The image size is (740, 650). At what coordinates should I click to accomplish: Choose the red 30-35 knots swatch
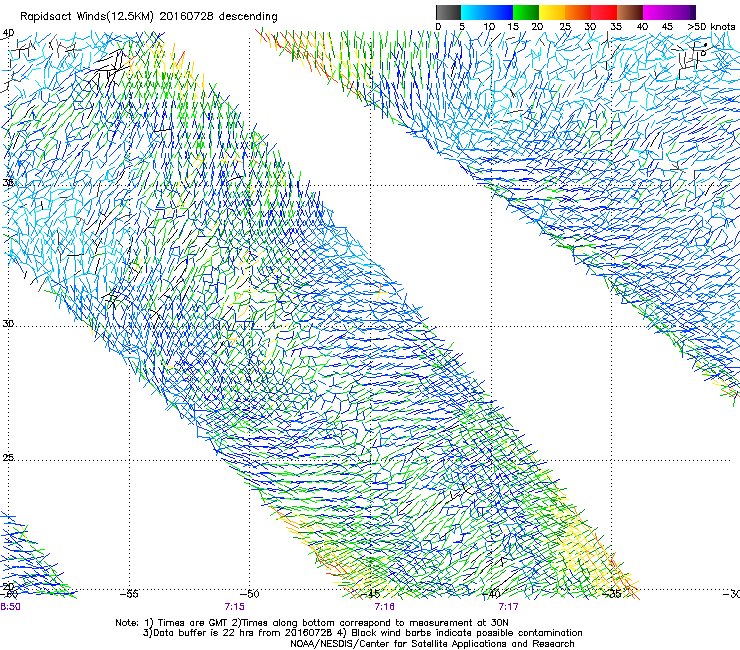click(604, 12)
